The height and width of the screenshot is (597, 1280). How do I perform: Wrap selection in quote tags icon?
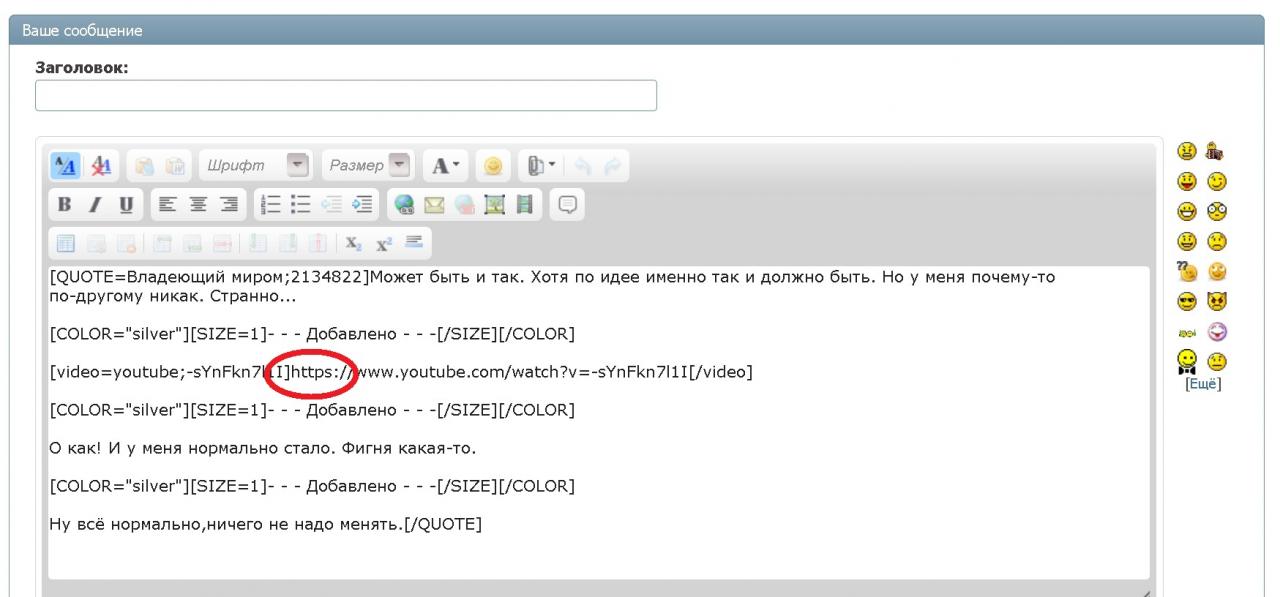(569, 204)
